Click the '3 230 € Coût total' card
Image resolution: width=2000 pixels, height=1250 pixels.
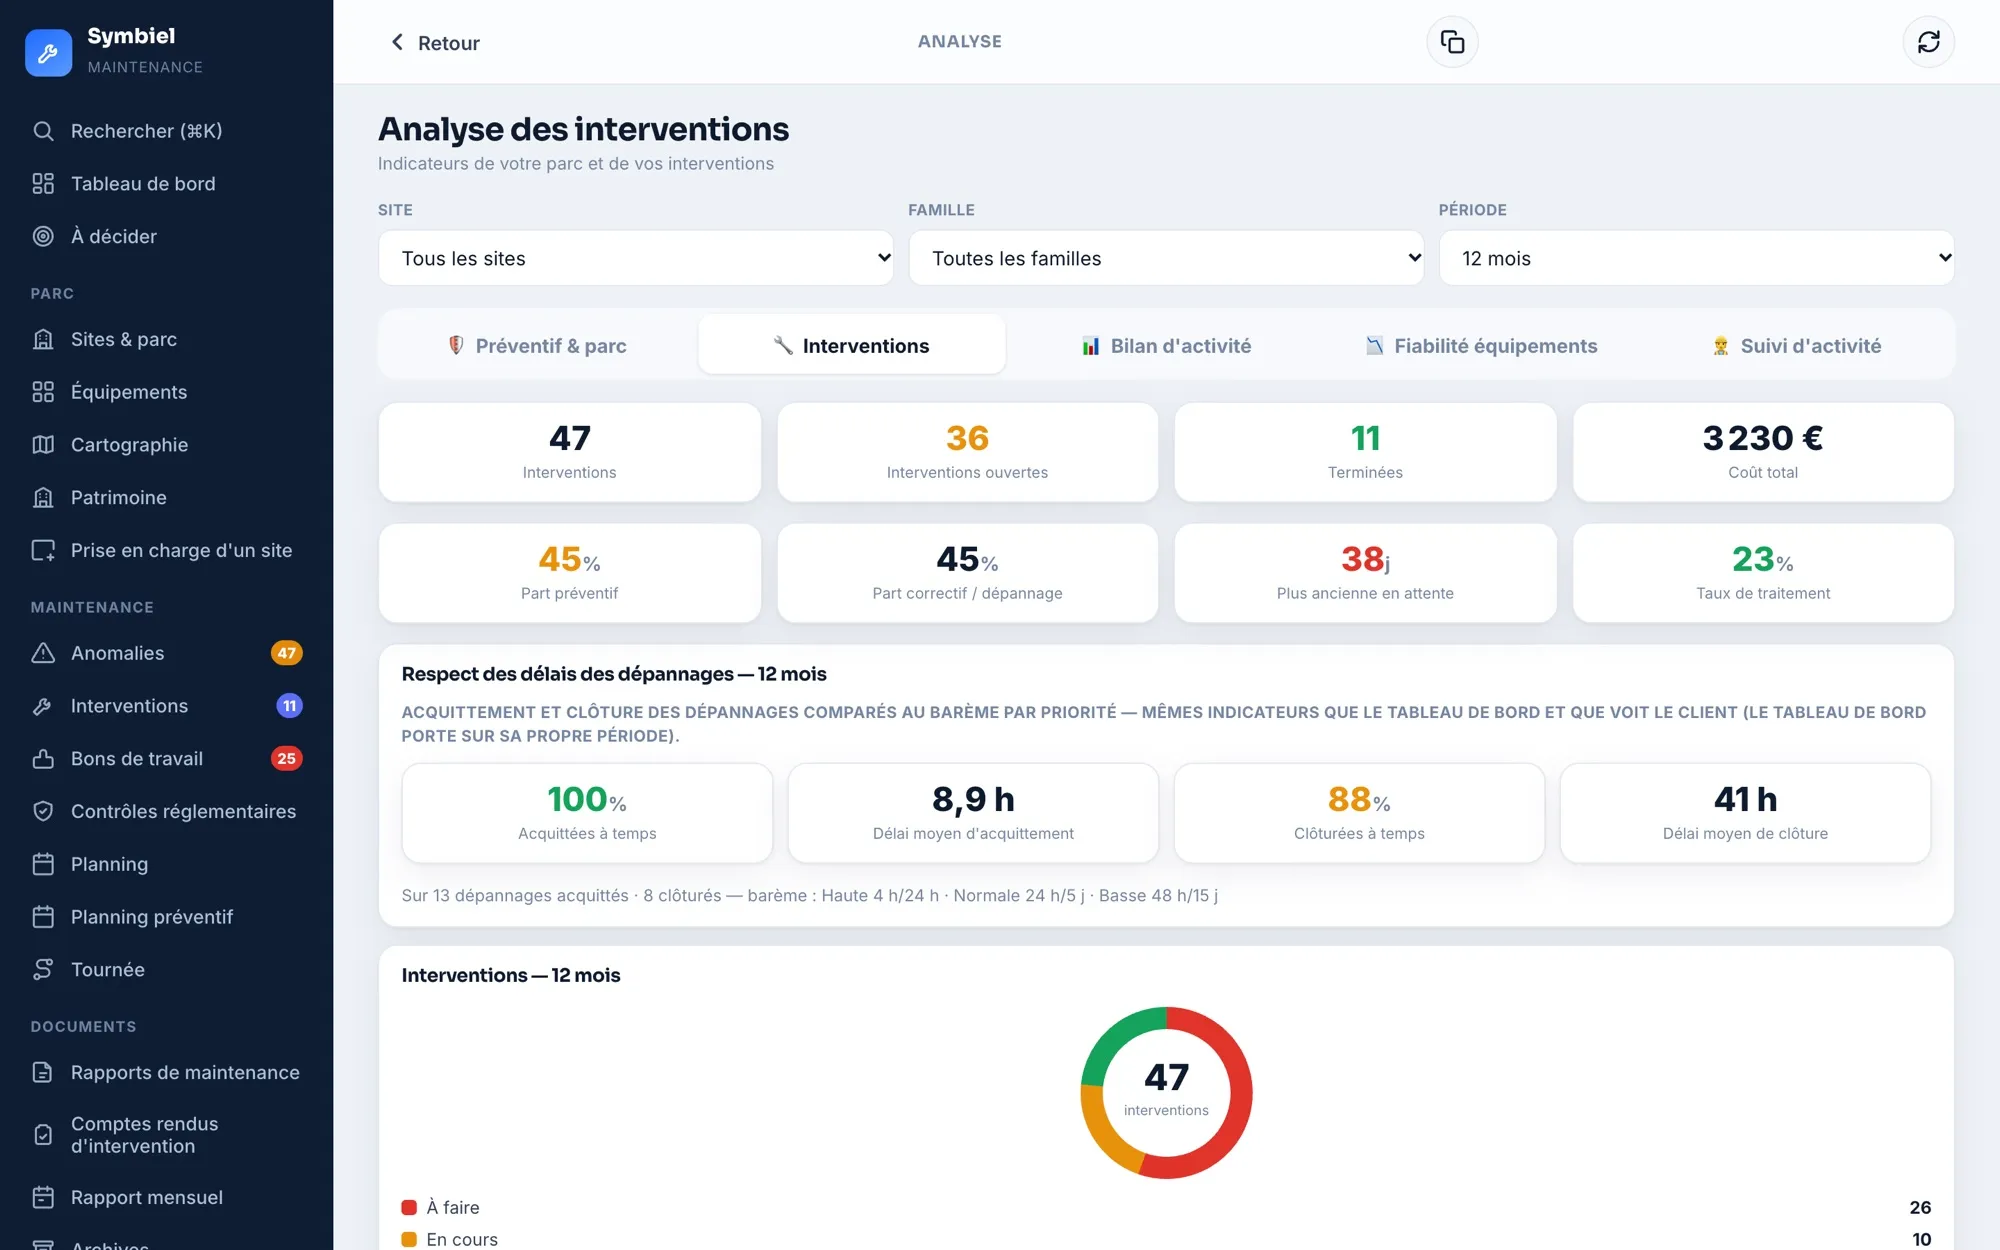(1763, 453)
